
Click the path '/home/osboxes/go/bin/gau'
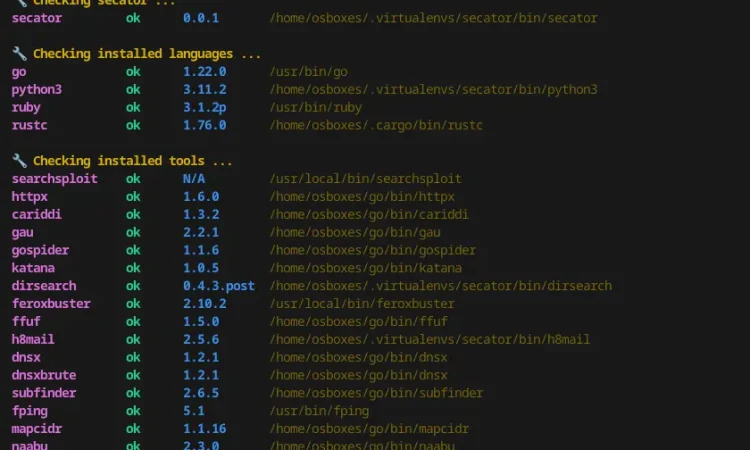point(355,232)
